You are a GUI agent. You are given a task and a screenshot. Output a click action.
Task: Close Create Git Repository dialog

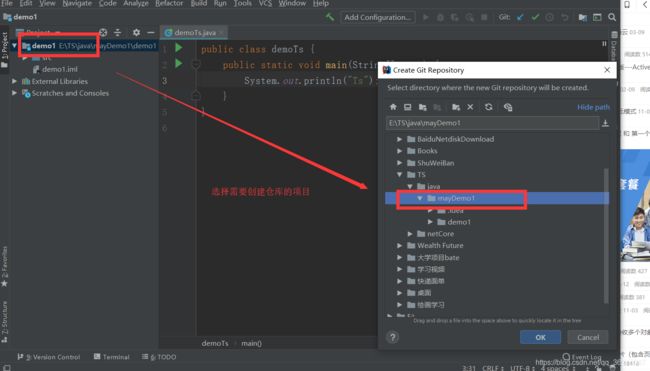click(x=607, y=70)
